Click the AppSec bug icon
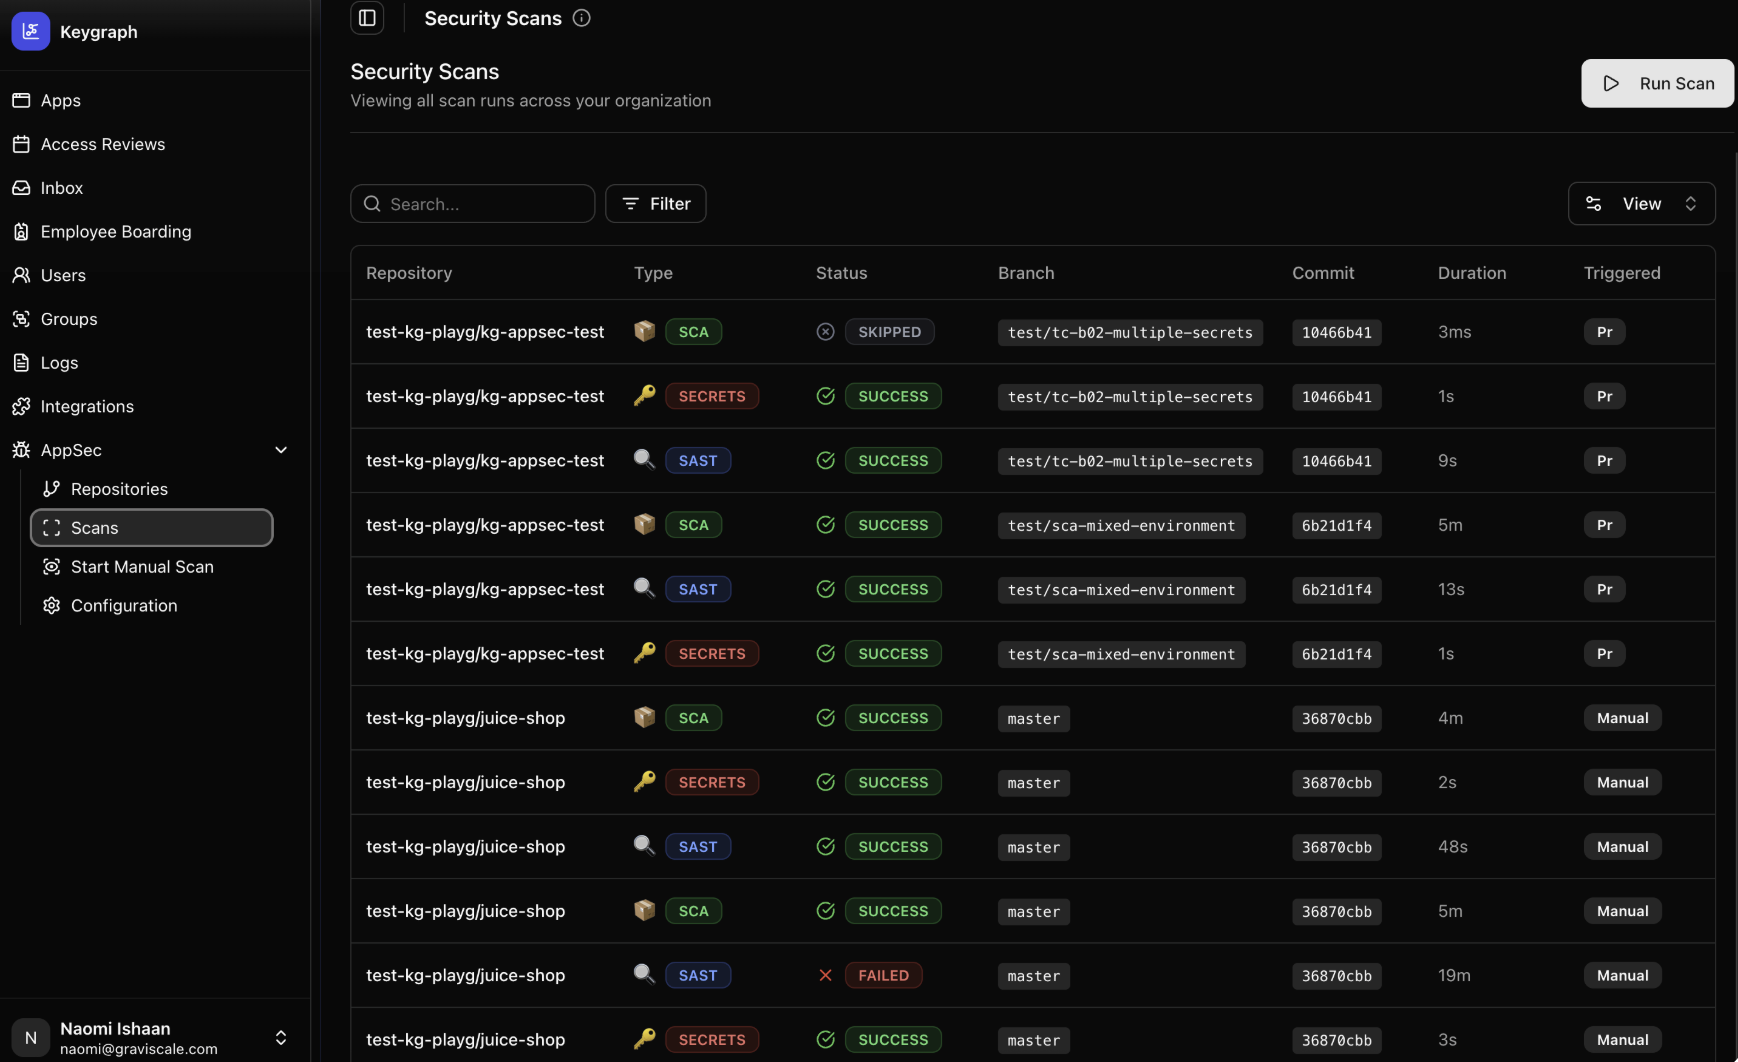This screenshot has width=1738, height=1062. 21,450
